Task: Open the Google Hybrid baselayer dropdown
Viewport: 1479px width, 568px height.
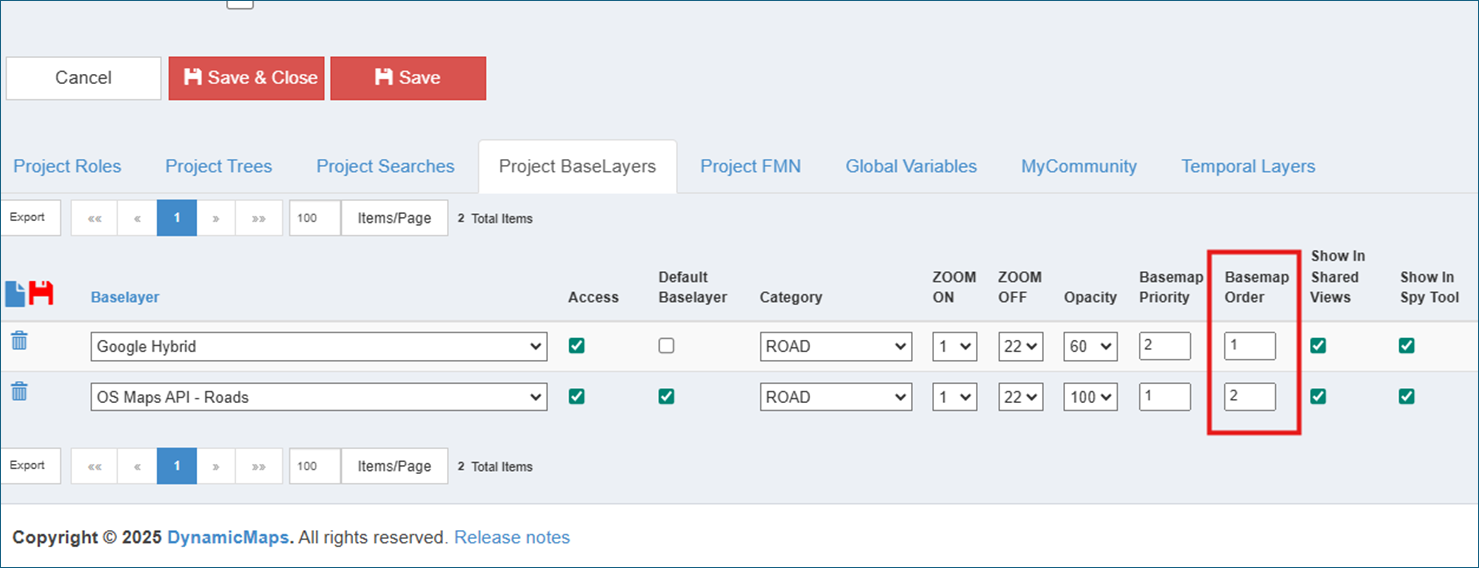Action: coord(319,347)
